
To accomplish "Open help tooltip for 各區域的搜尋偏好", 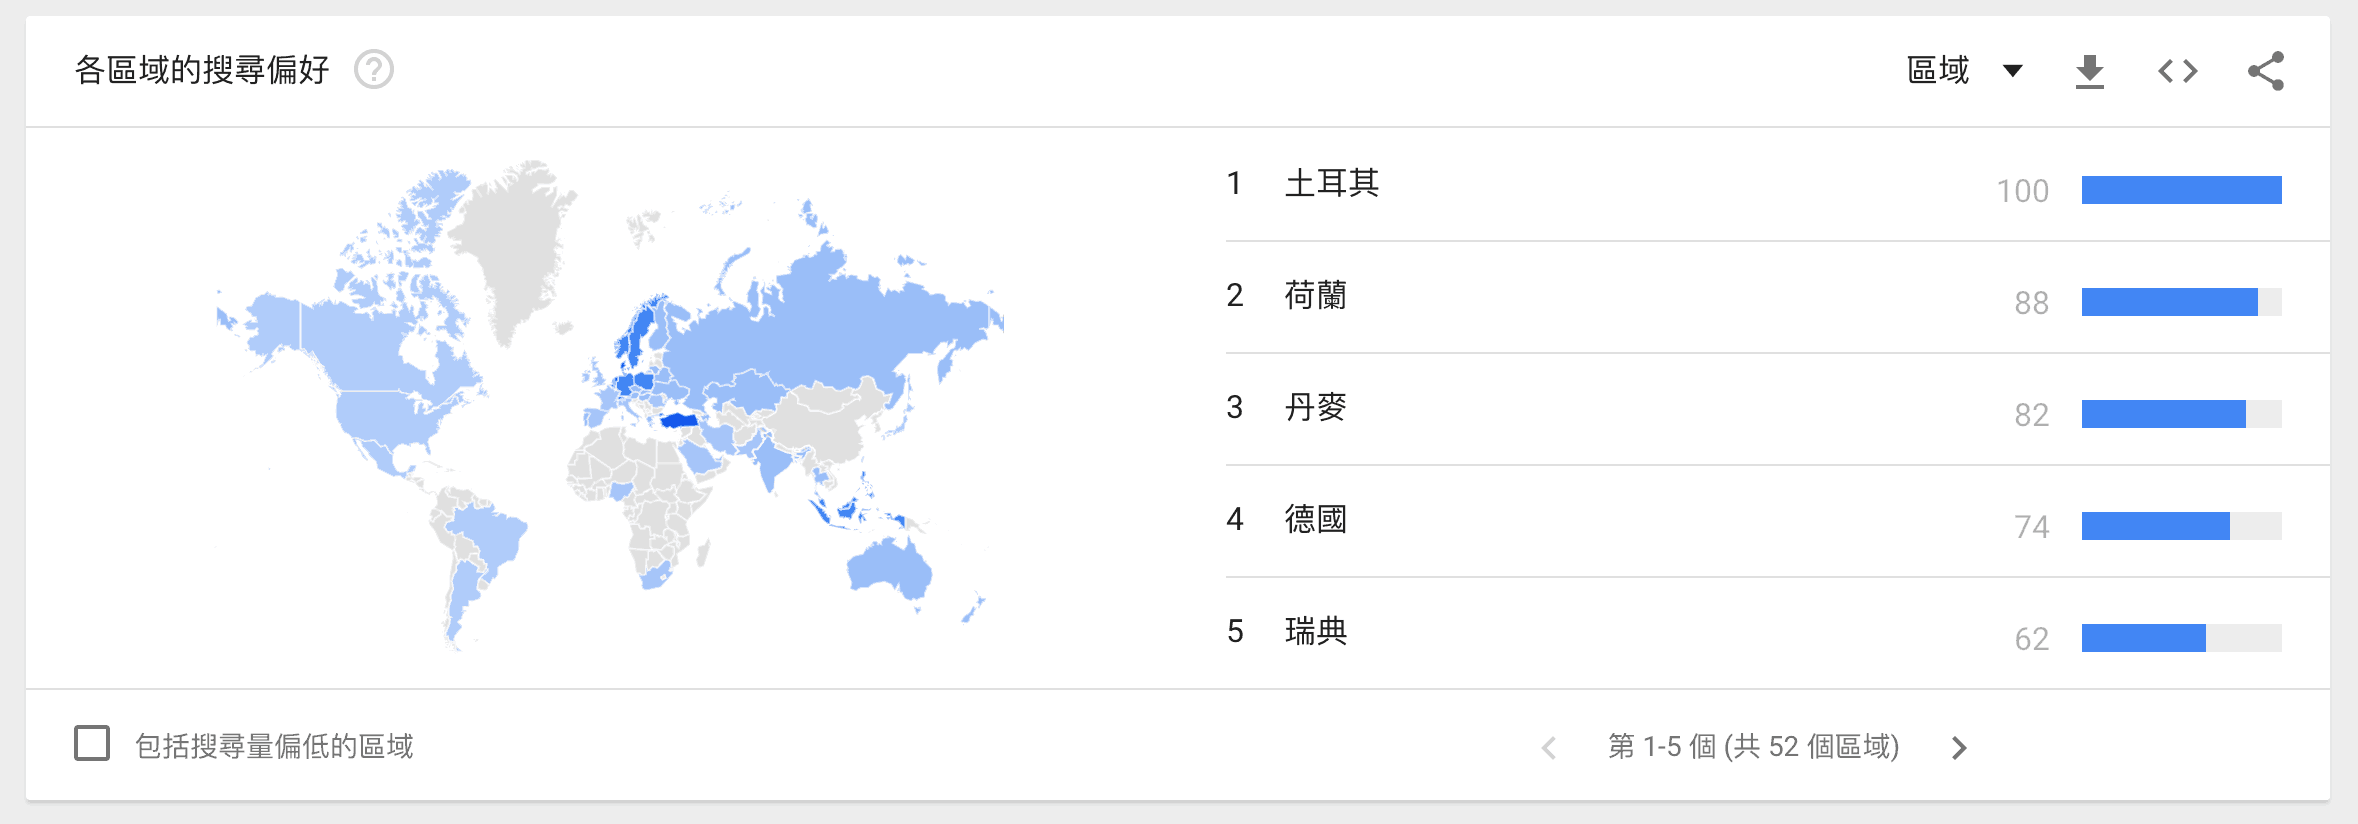I will tap(374, 70).
